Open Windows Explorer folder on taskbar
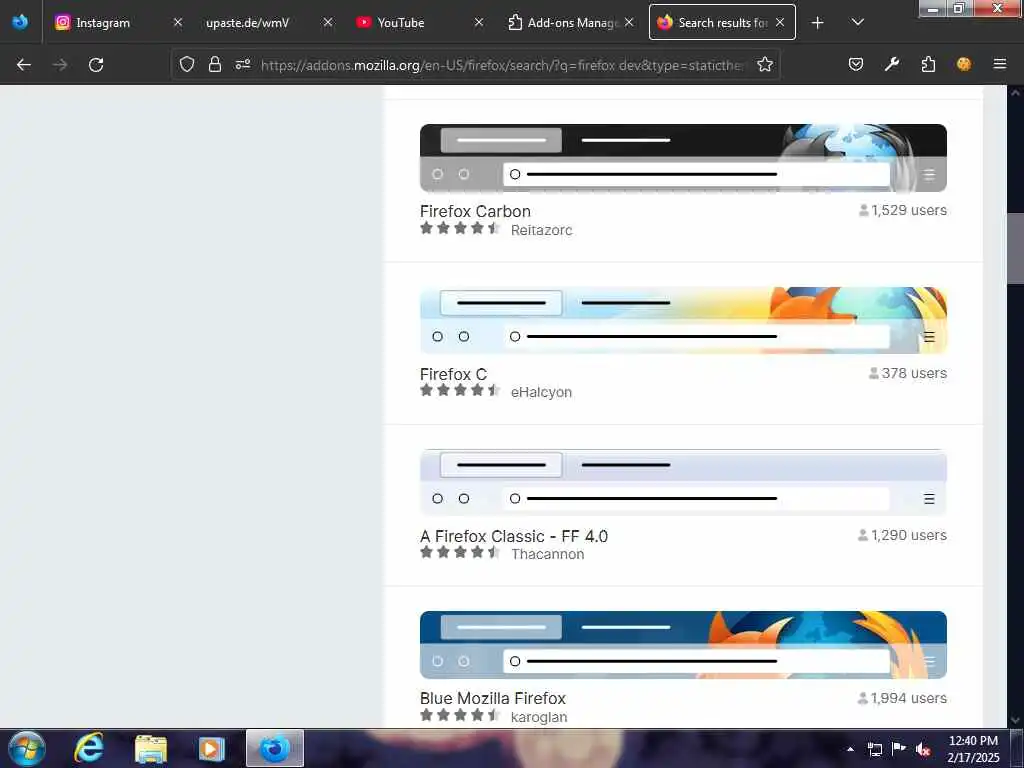 [151, 748]
